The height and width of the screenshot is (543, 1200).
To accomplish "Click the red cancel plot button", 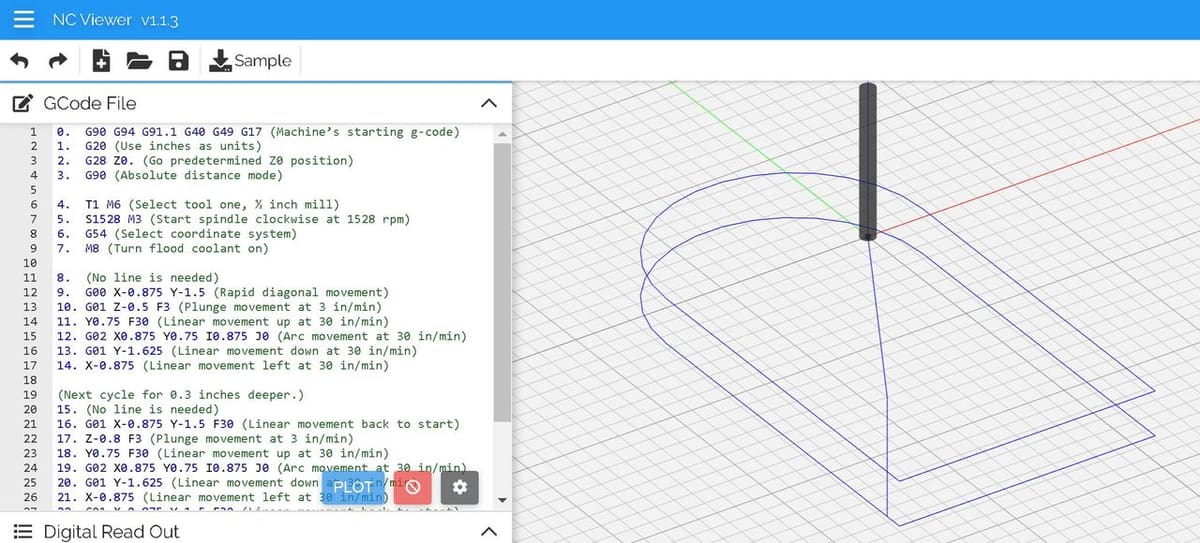I will pos(411,487).
